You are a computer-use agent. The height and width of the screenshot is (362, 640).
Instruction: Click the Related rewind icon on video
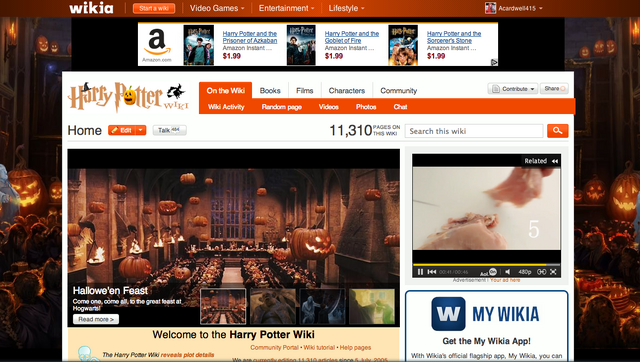pos(555,161)
